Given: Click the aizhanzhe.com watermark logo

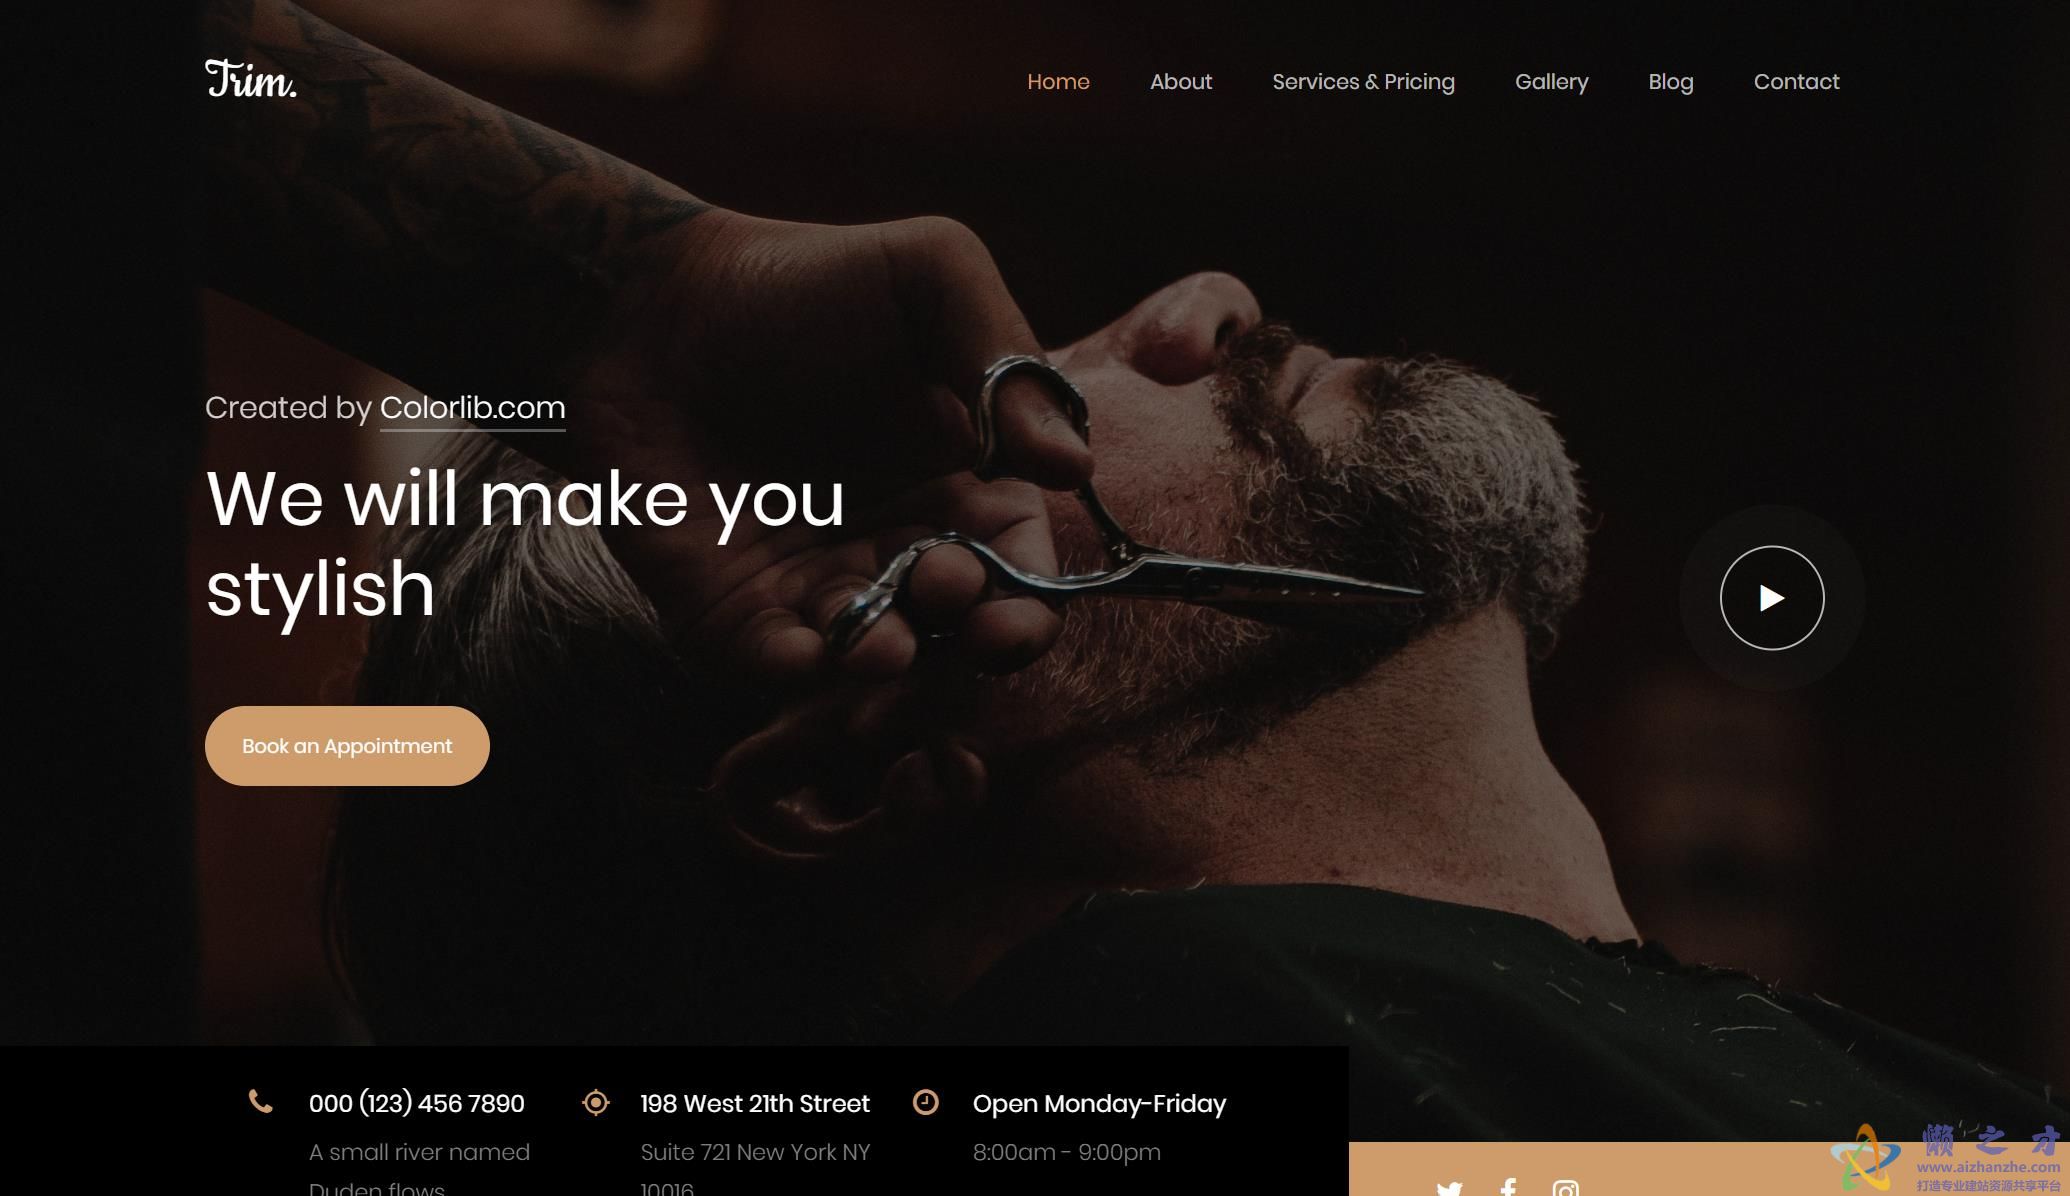Looking at the screenshot, I should tap(1946, 1159).
